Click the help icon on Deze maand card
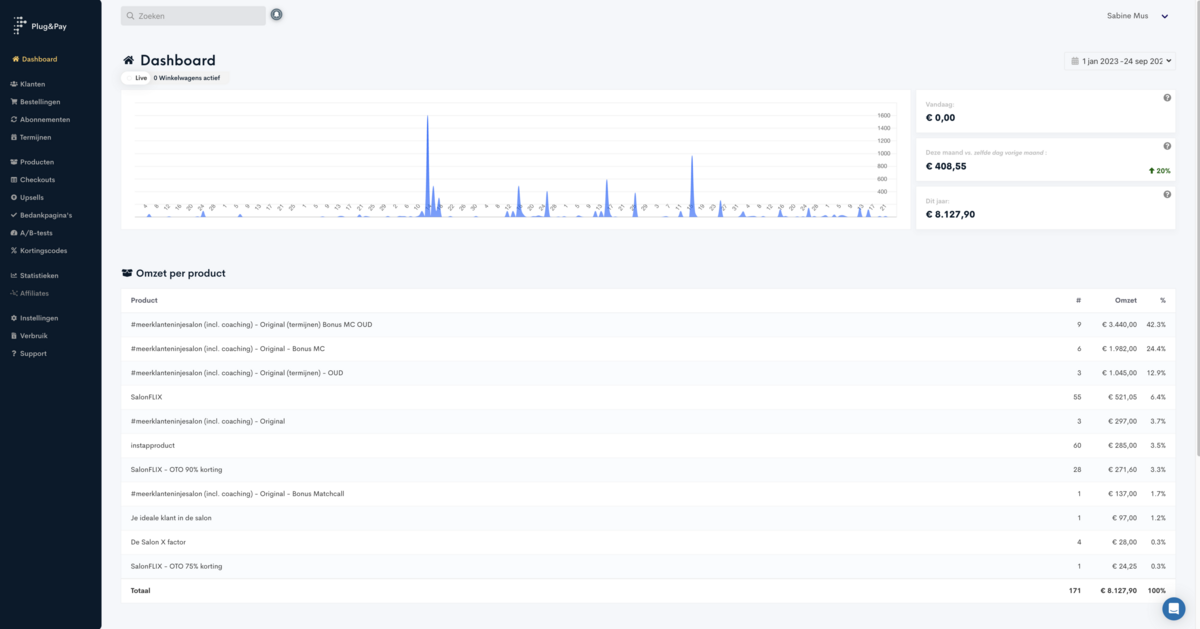 click(1167, 146)
